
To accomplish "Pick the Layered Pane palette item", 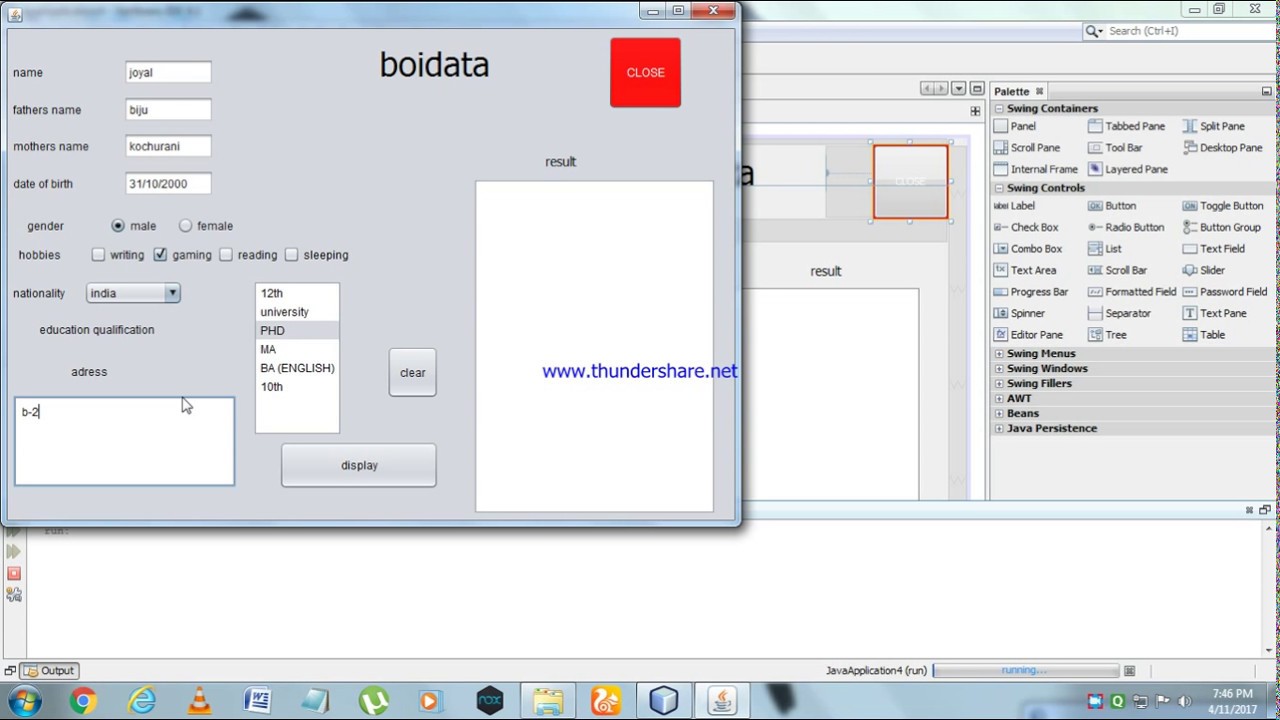I will (x=1128, y=169).
